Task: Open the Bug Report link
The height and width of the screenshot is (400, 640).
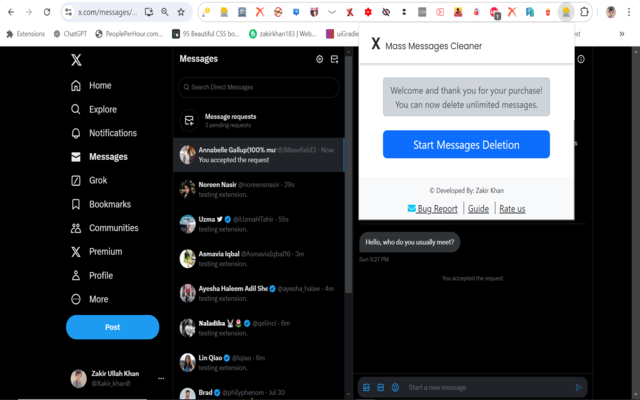Action: click(433, 209)
